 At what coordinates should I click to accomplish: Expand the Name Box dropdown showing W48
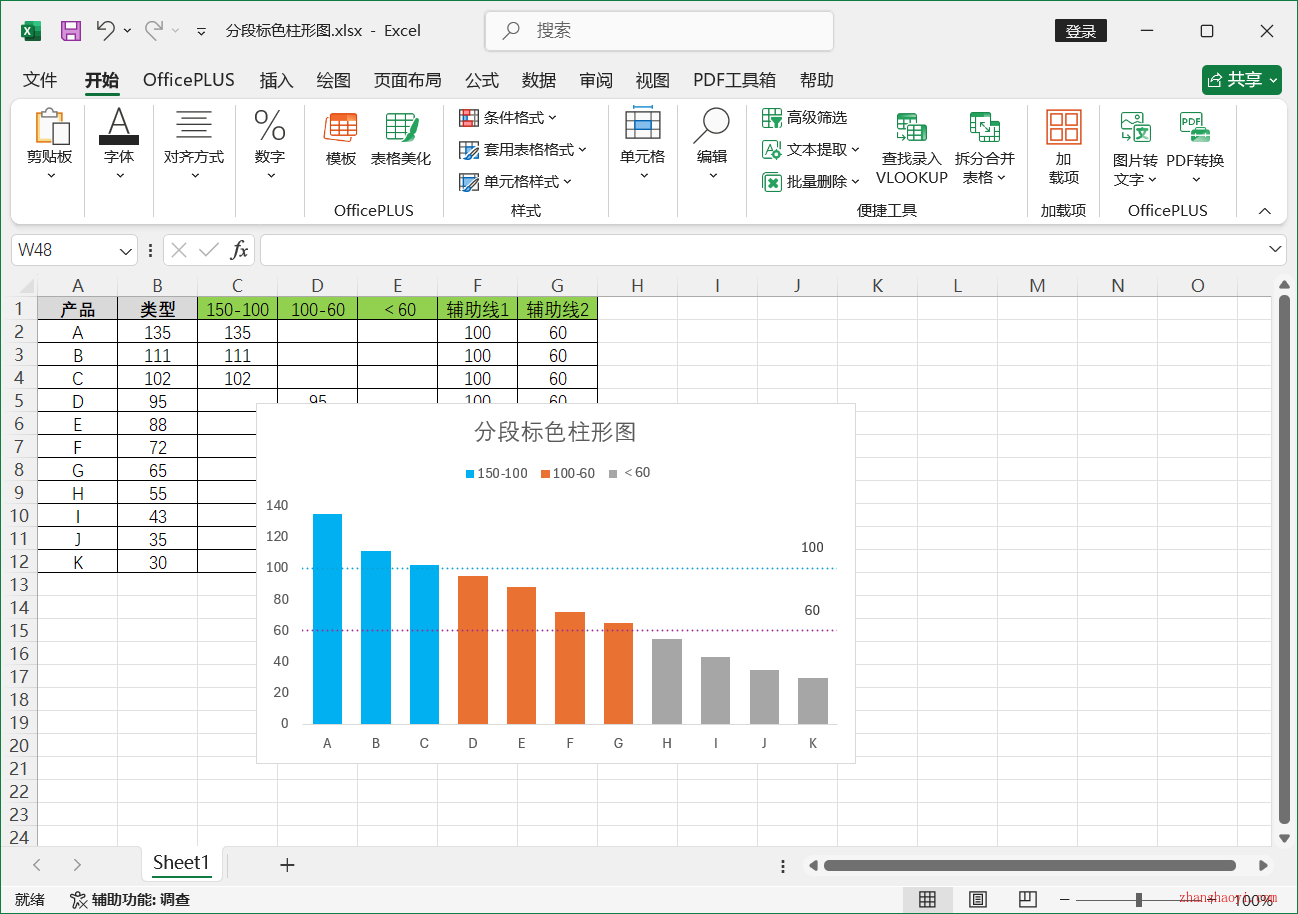[x=124, y=249]
